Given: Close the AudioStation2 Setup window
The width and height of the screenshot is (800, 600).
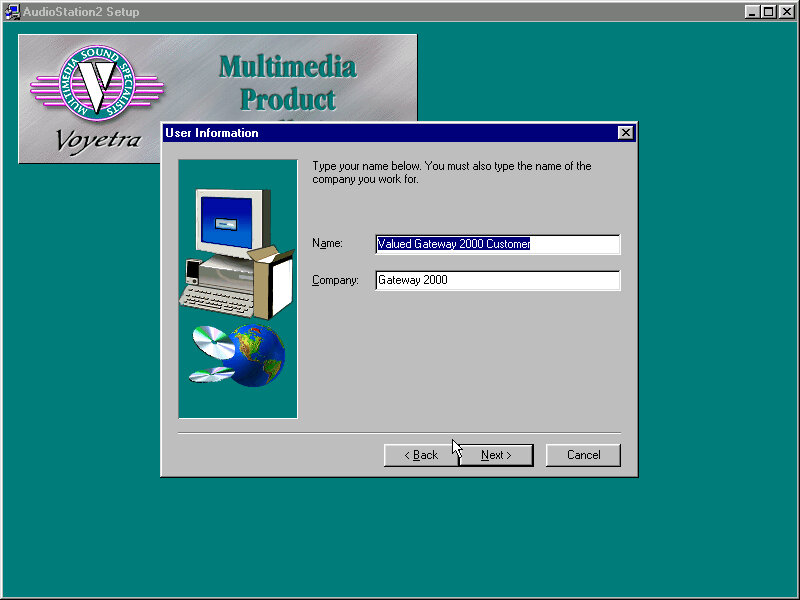Looking at the screenshot, I should (787, 12).
